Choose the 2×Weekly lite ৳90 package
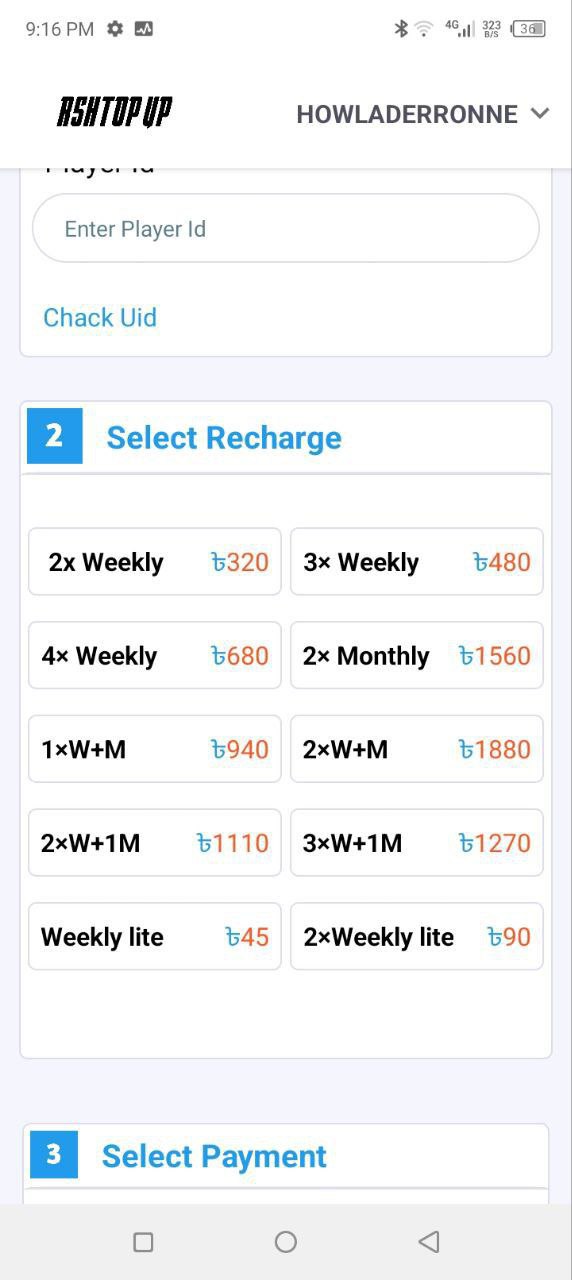Image resolution: width=572 pixels, height=1280 pixels. (417, 937)
